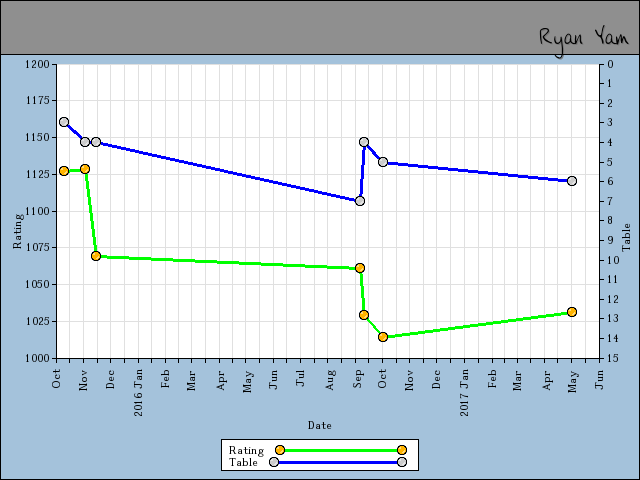Image resolution: width=640 pixels, height=480 pixels.
Task: Click the "1050" rating axis label
Action: 38,284
